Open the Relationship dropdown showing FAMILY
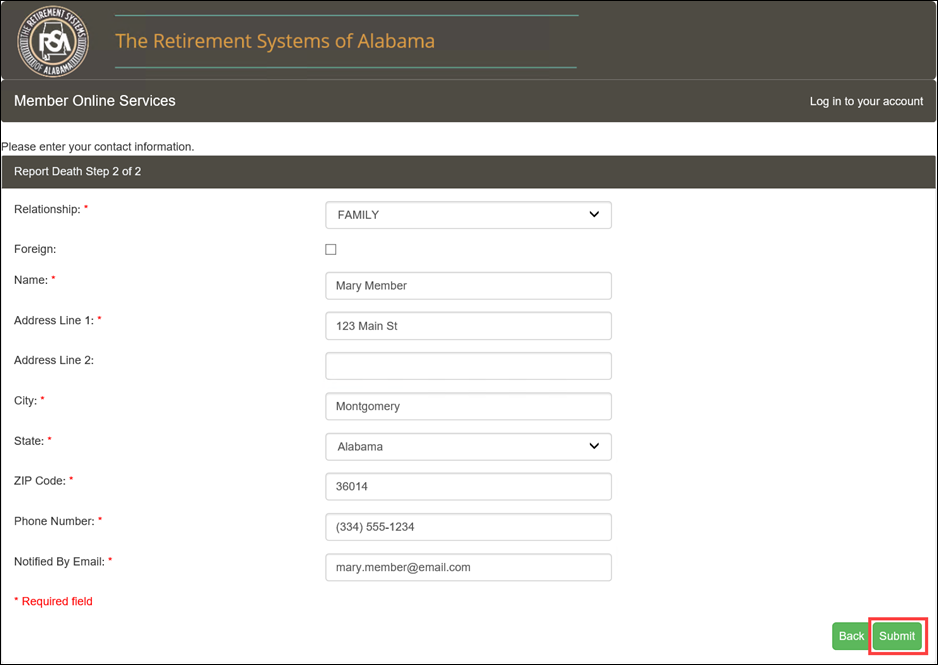Screen dimensions: 938x665 coord(468,215)
